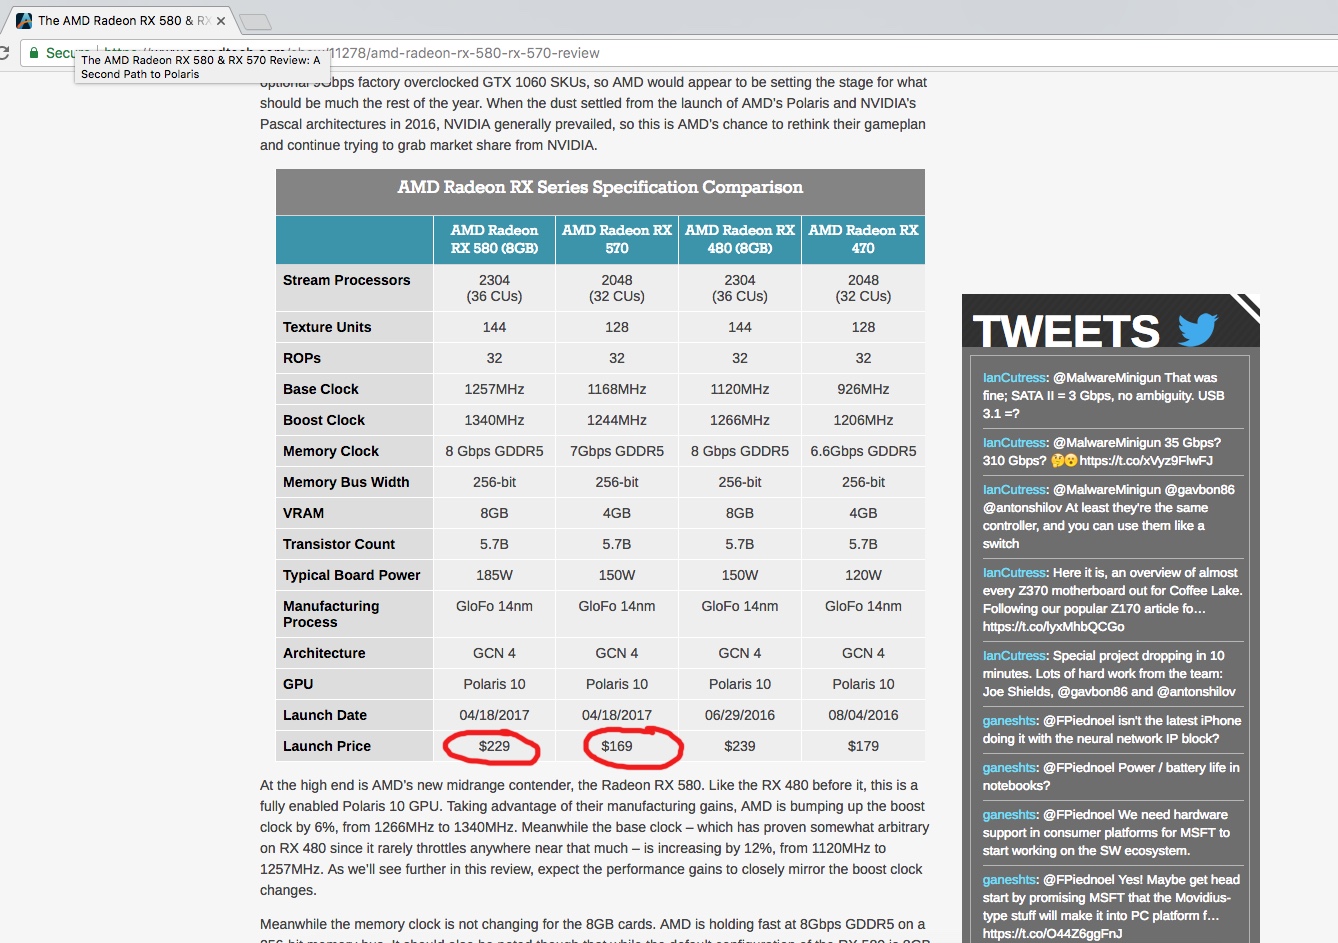This screenshot has height=943, width=1338.
Task: Open IanCutress link on the 35 Gbps tweet
Action: coord(1014,443)
